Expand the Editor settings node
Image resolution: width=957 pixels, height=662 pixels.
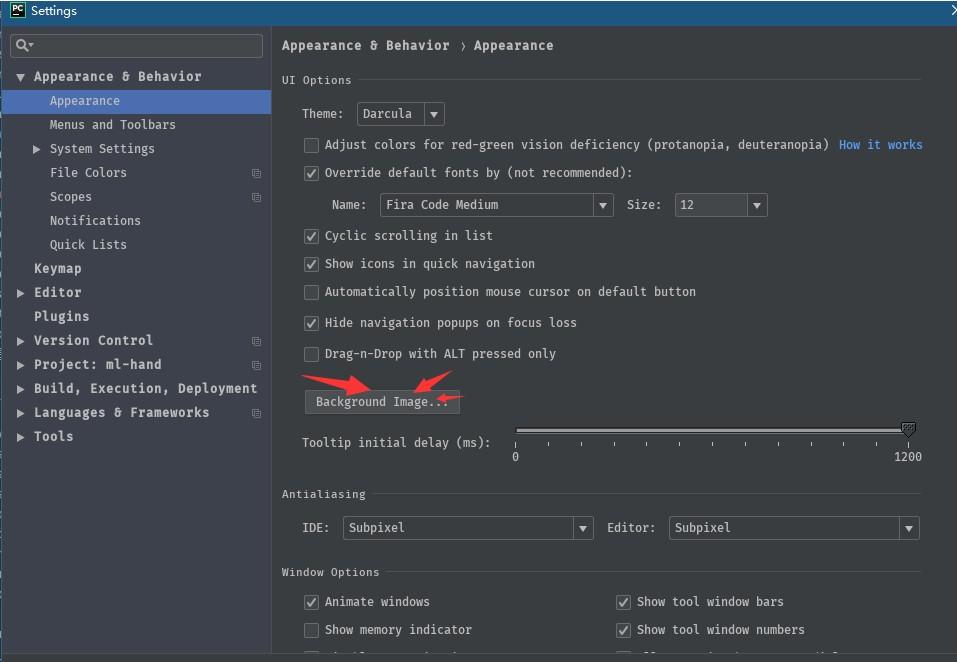pos(21,293)
